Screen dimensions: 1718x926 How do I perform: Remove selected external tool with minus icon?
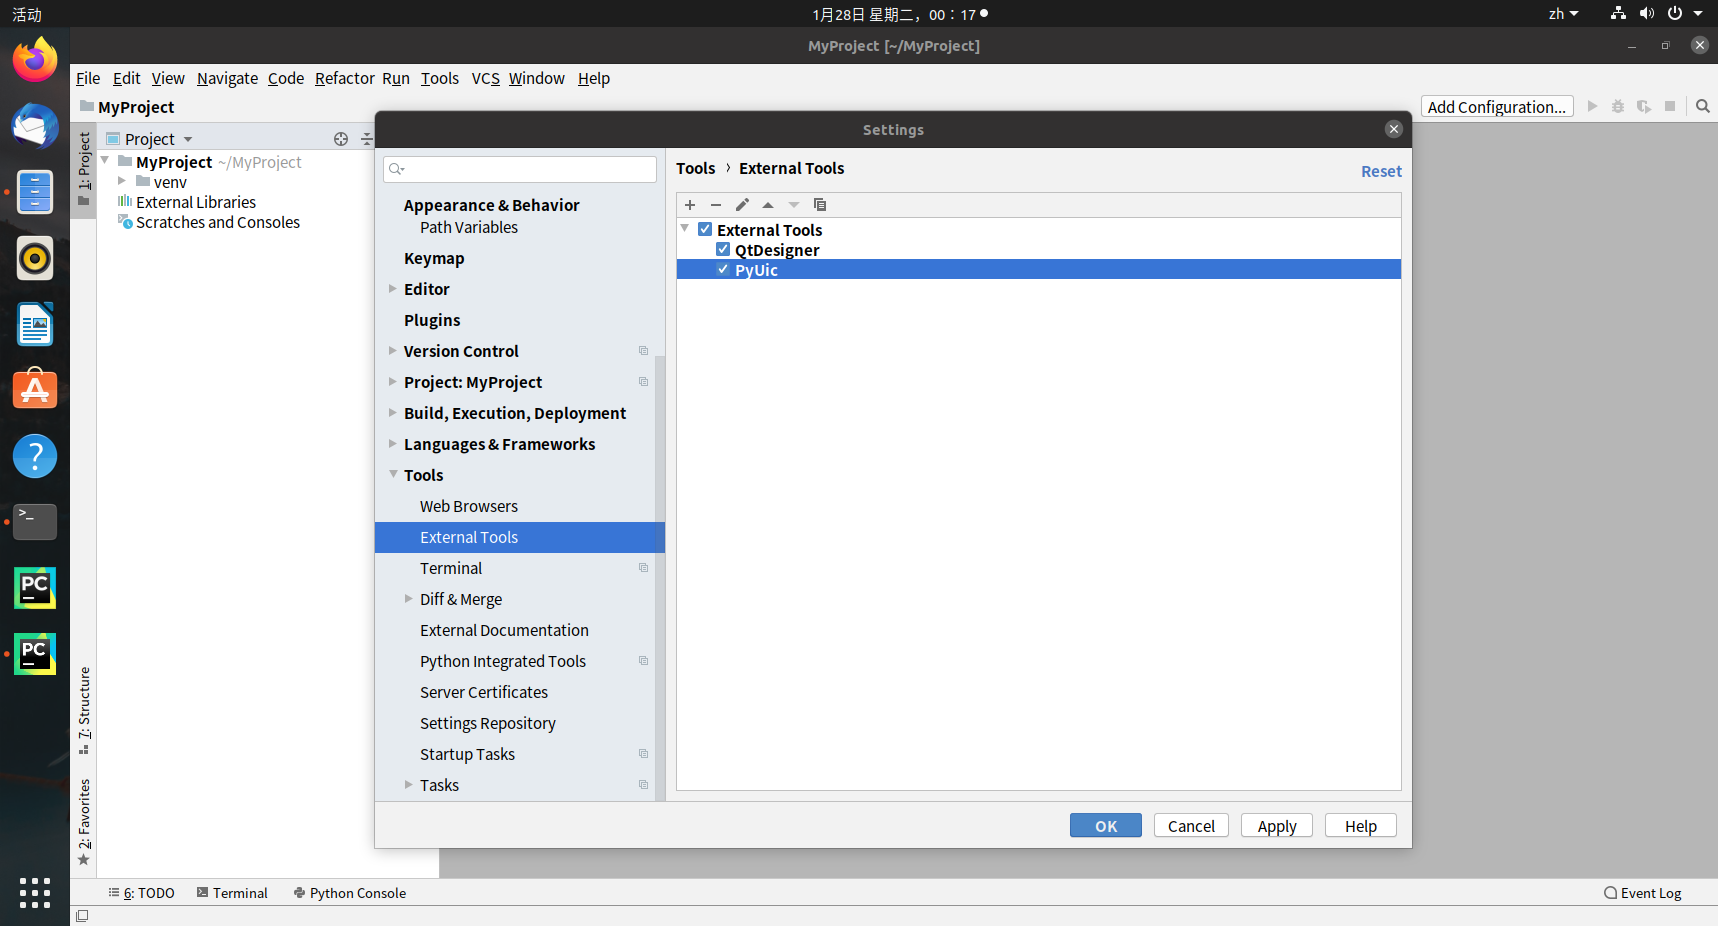pyautogui.click(x=716, y=205)
